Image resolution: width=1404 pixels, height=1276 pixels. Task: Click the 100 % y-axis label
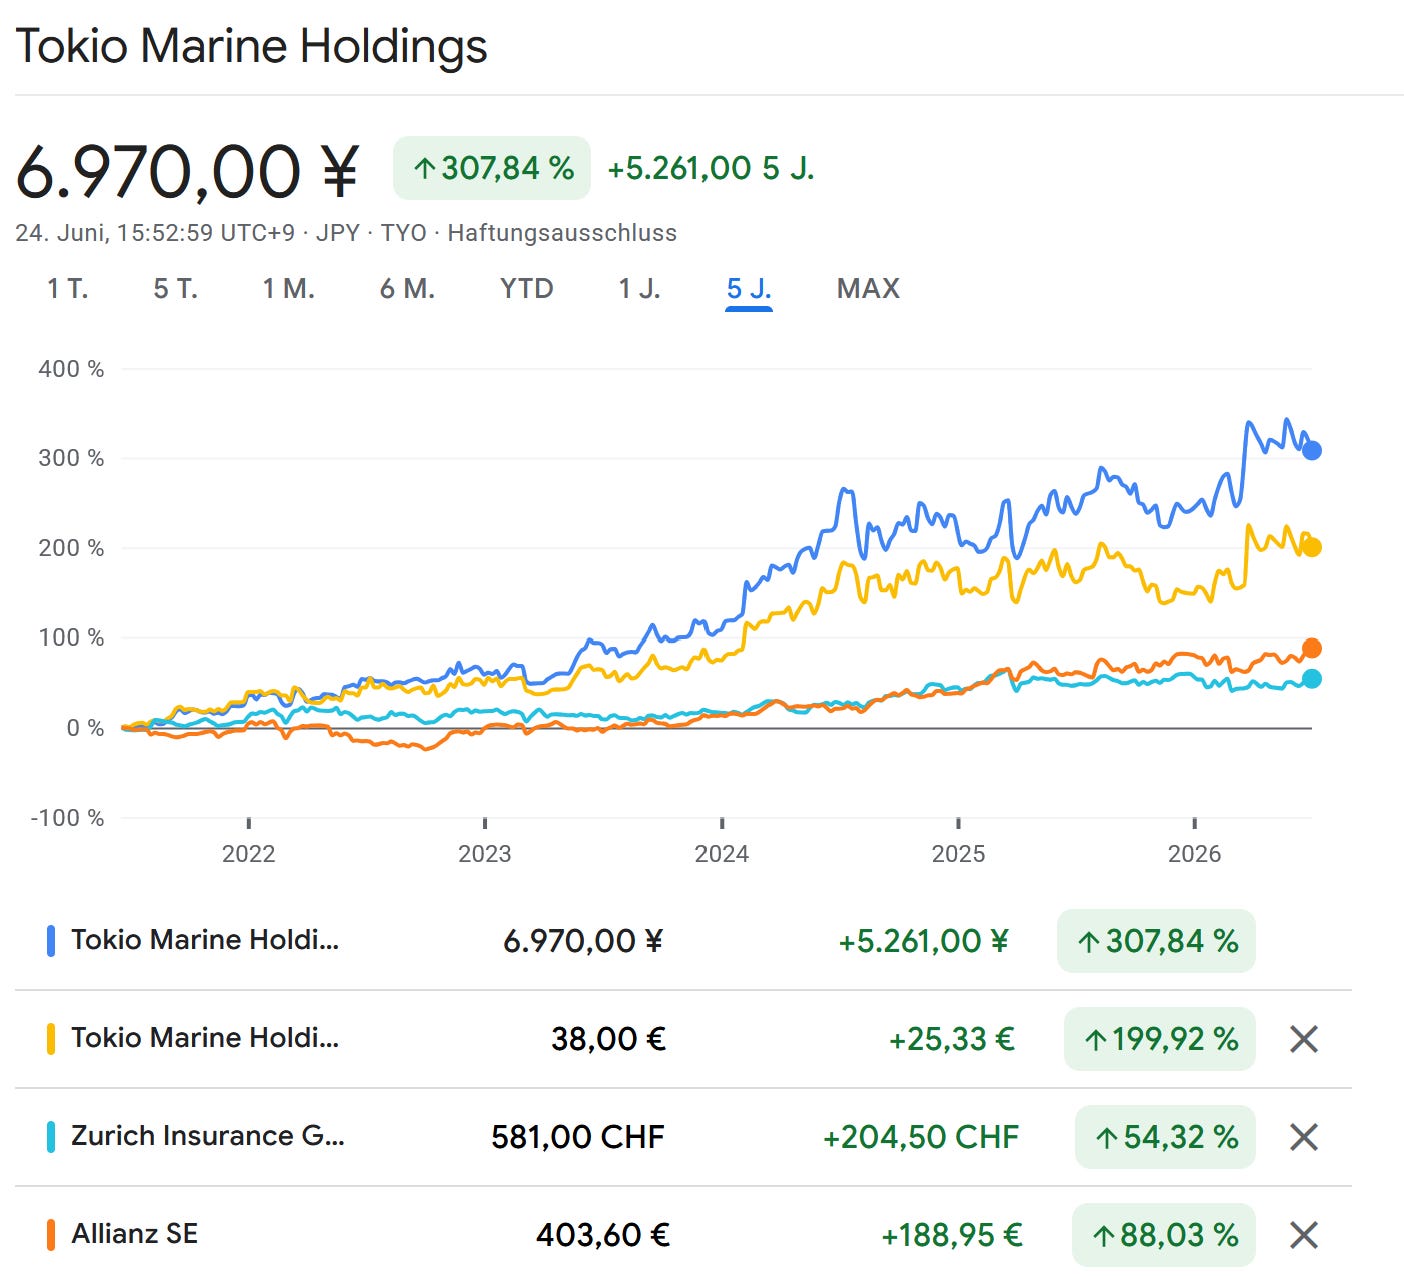click(71, 638)
